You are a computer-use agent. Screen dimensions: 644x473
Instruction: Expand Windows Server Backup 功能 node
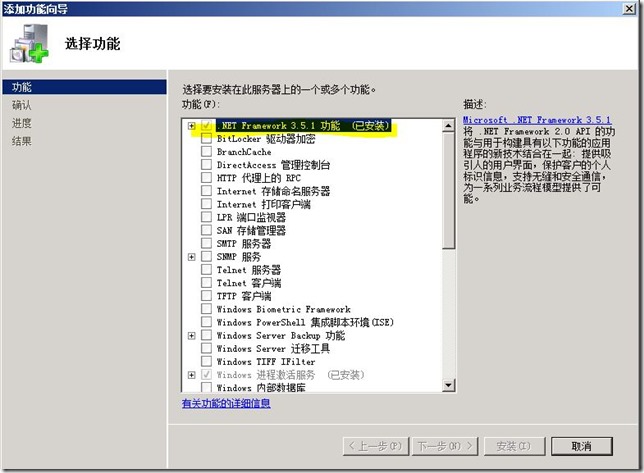coord(191,336)
